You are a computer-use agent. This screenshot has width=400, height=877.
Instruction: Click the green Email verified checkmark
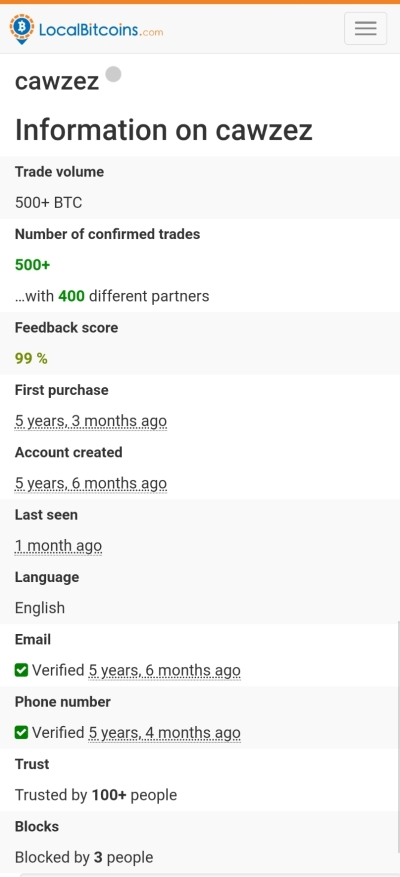pos(21,670)
